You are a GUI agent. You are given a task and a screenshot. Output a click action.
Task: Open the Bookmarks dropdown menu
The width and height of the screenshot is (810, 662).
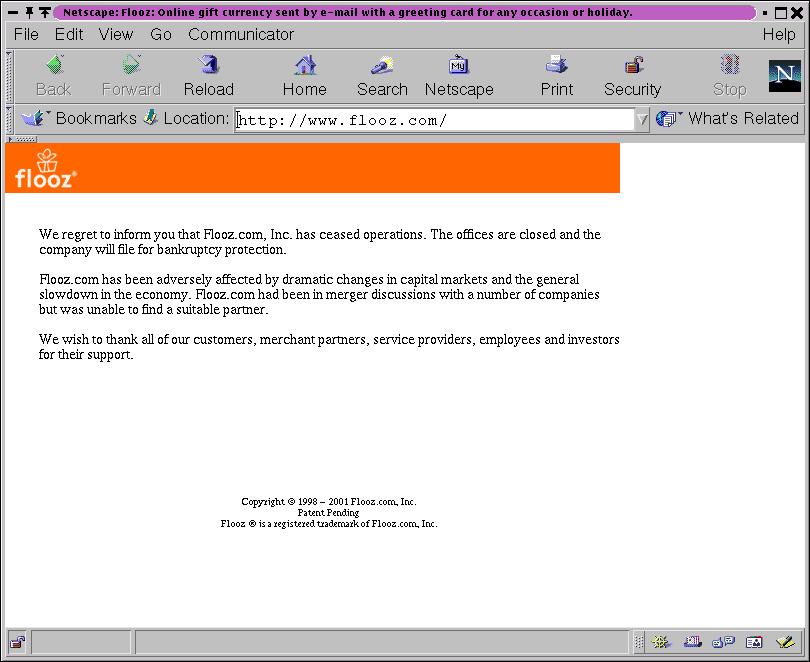[78, 118]
